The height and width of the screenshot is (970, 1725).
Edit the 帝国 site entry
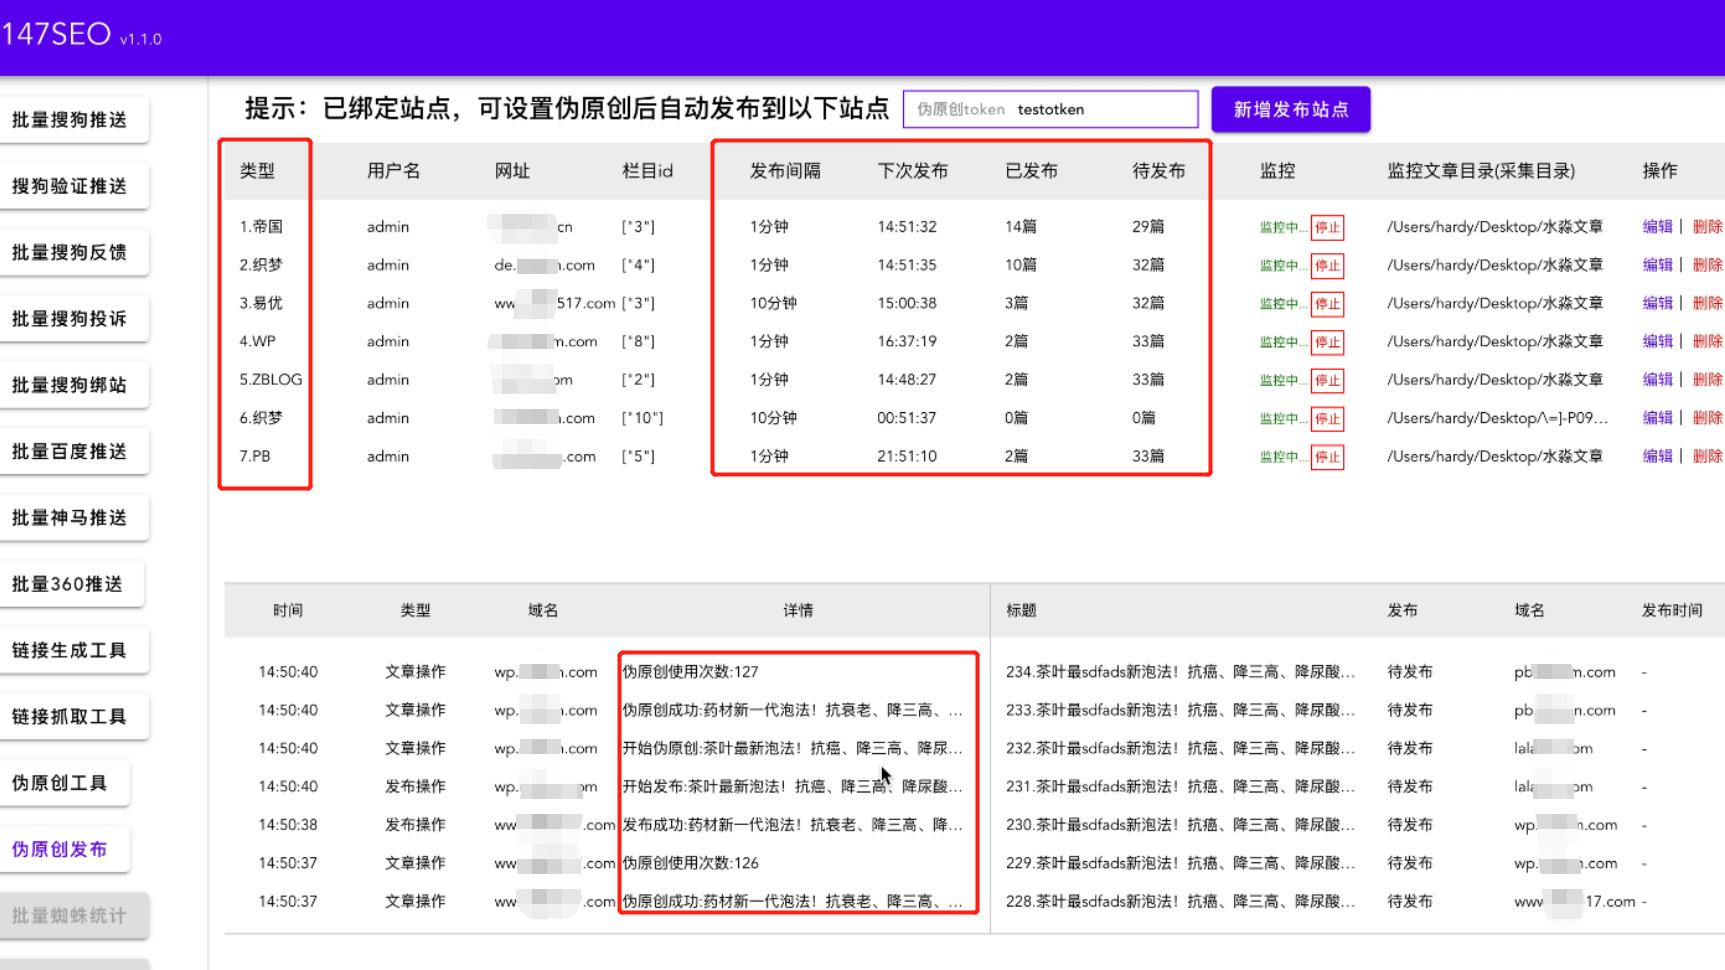point(1658,227)
